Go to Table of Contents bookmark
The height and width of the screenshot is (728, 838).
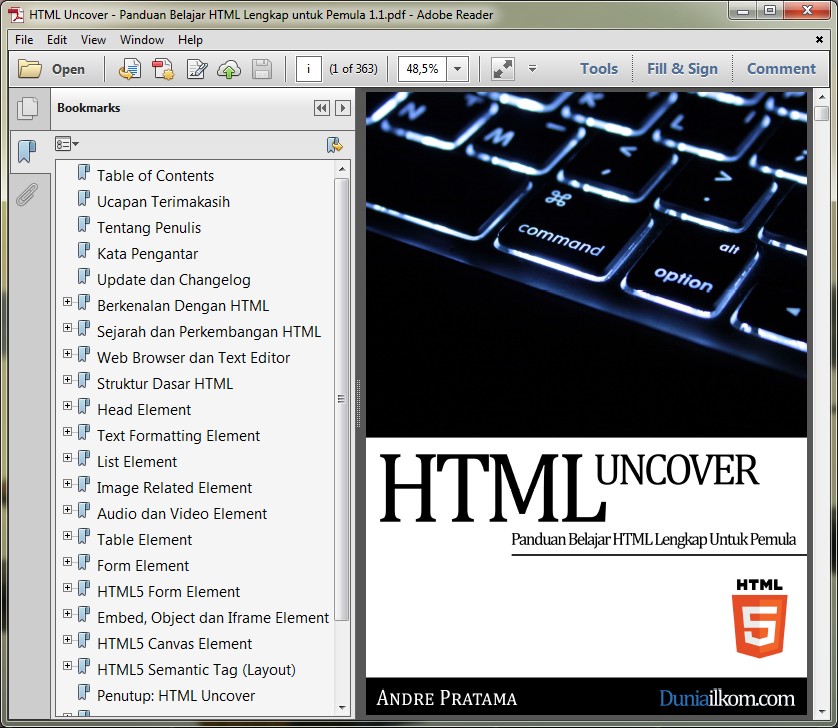tap(156, 176)
